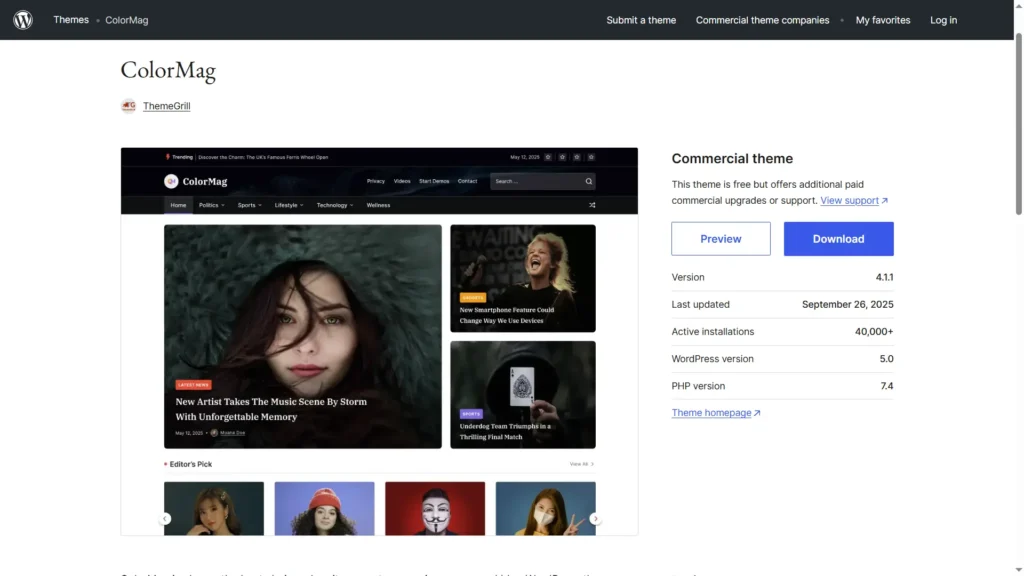
Task: Click the scrollbar down arrow
Action: pos(1018,570)
